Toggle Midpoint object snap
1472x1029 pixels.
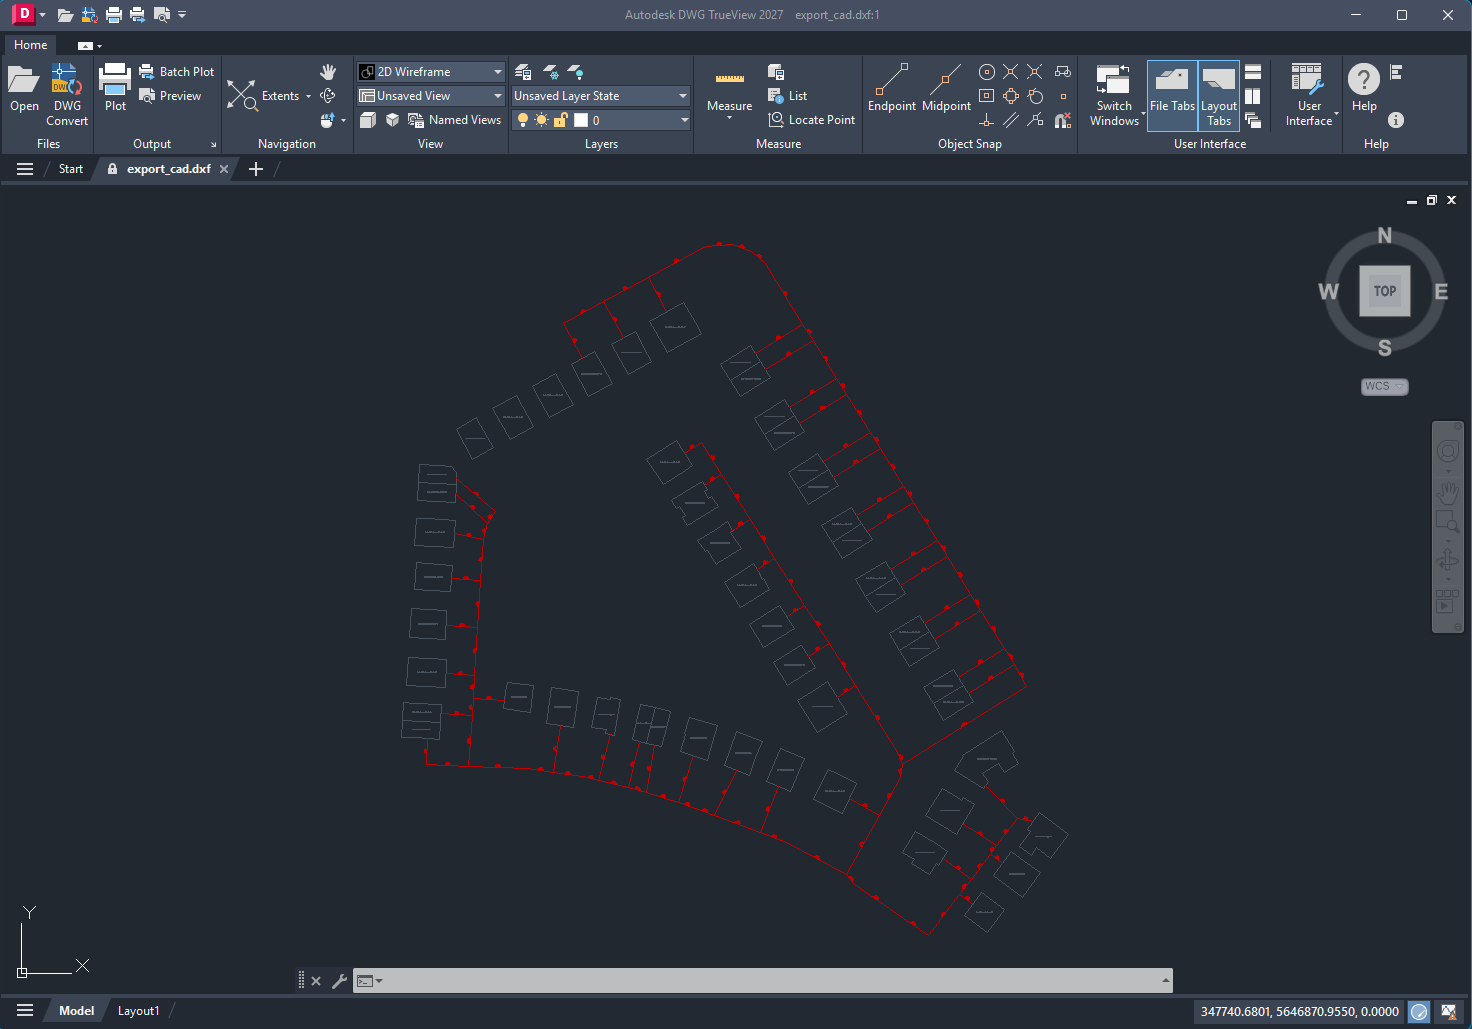pyautogui.click(x=946, y=88)
